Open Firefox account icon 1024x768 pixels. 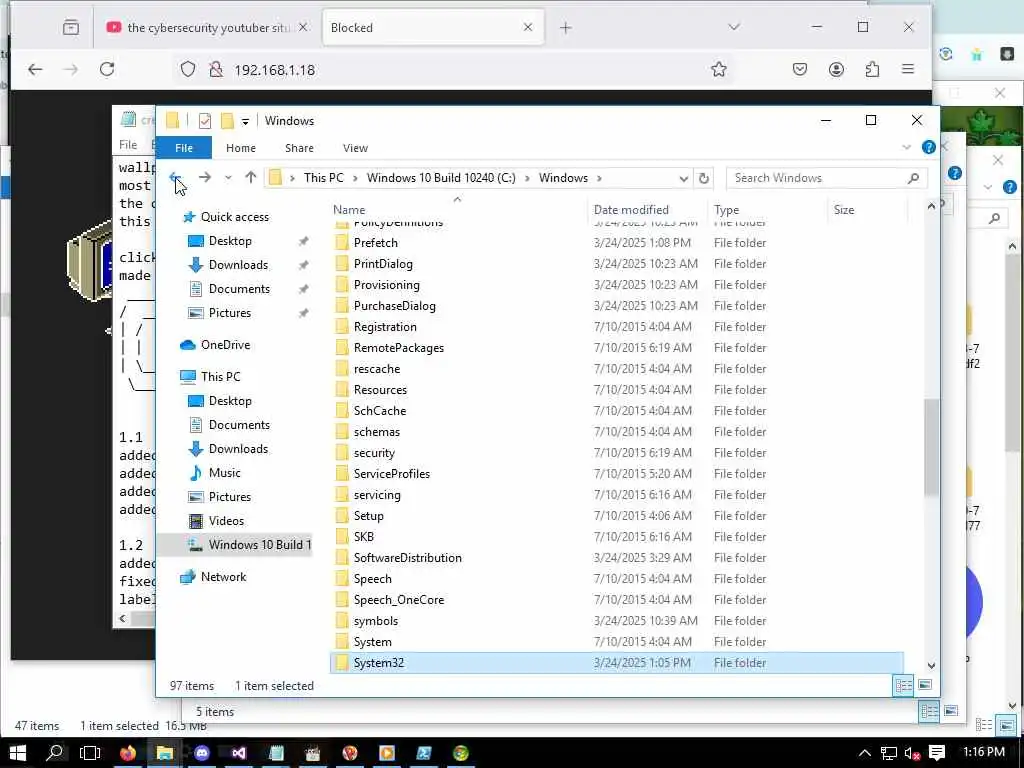tap(836, 69)
